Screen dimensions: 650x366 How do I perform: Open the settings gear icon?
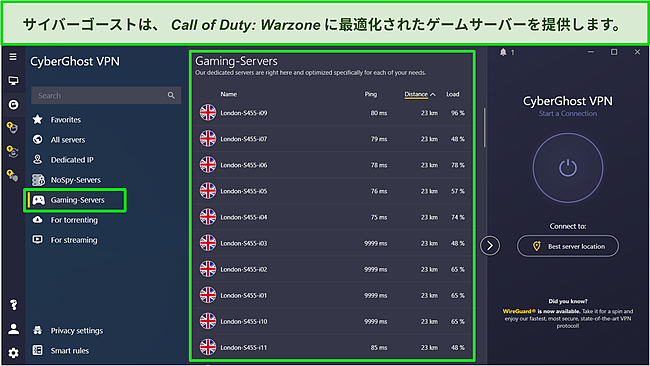point(13,353)
